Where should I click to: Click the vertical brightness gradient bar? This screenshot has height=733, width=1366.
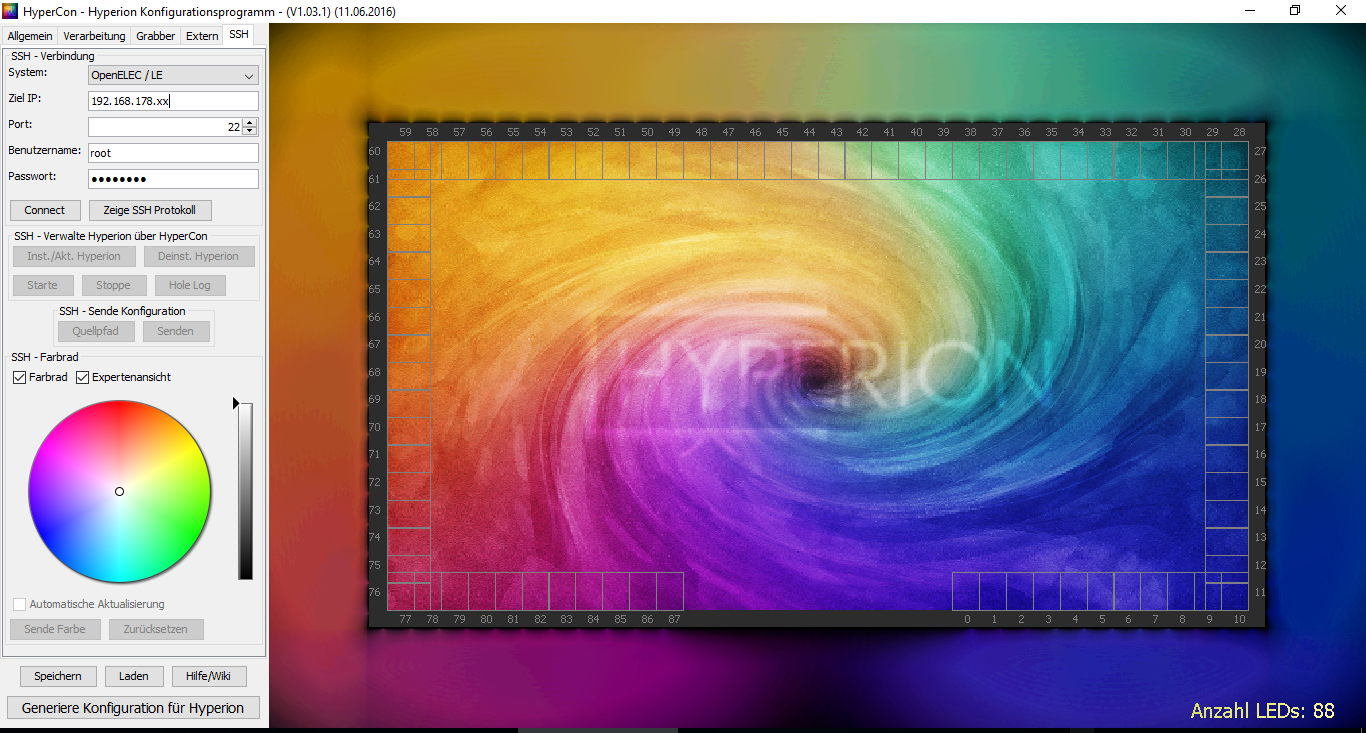coord(245,491)
